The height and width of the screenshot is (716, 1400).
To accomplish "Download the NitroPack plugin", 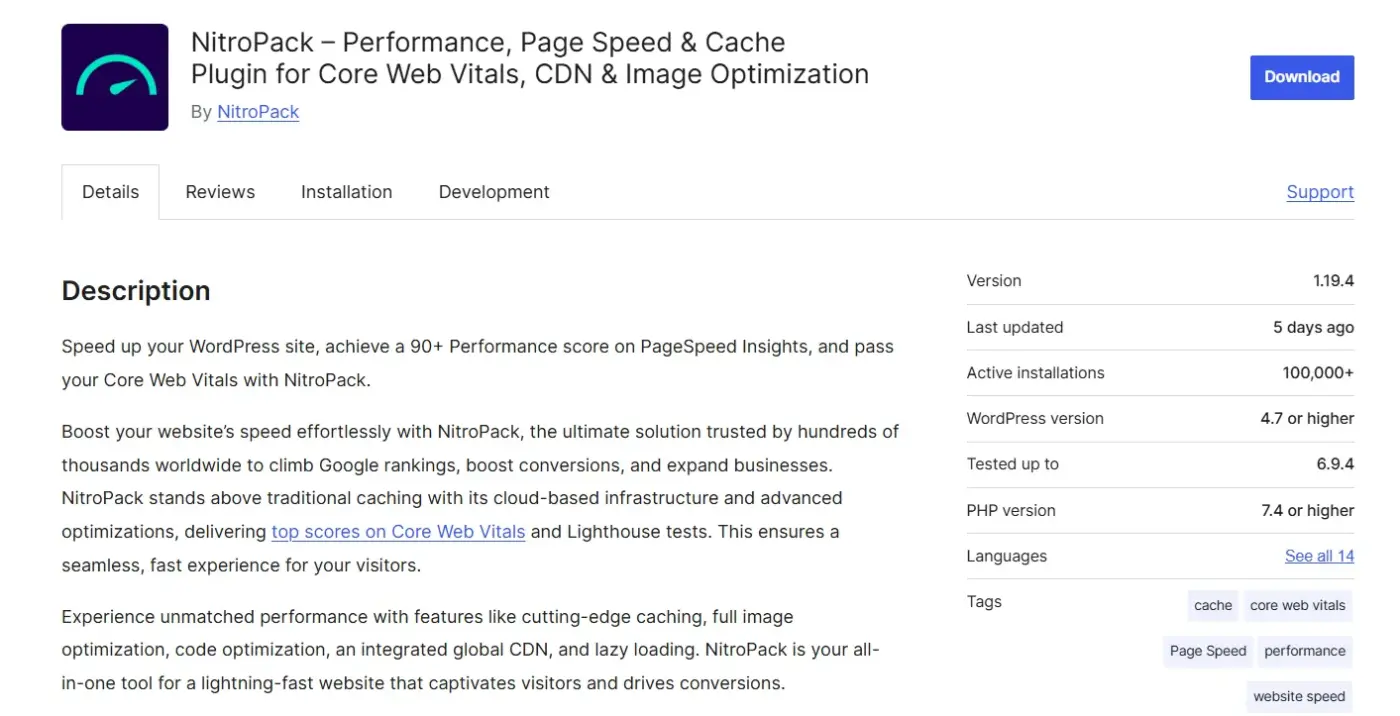I will coord(1301,77).
